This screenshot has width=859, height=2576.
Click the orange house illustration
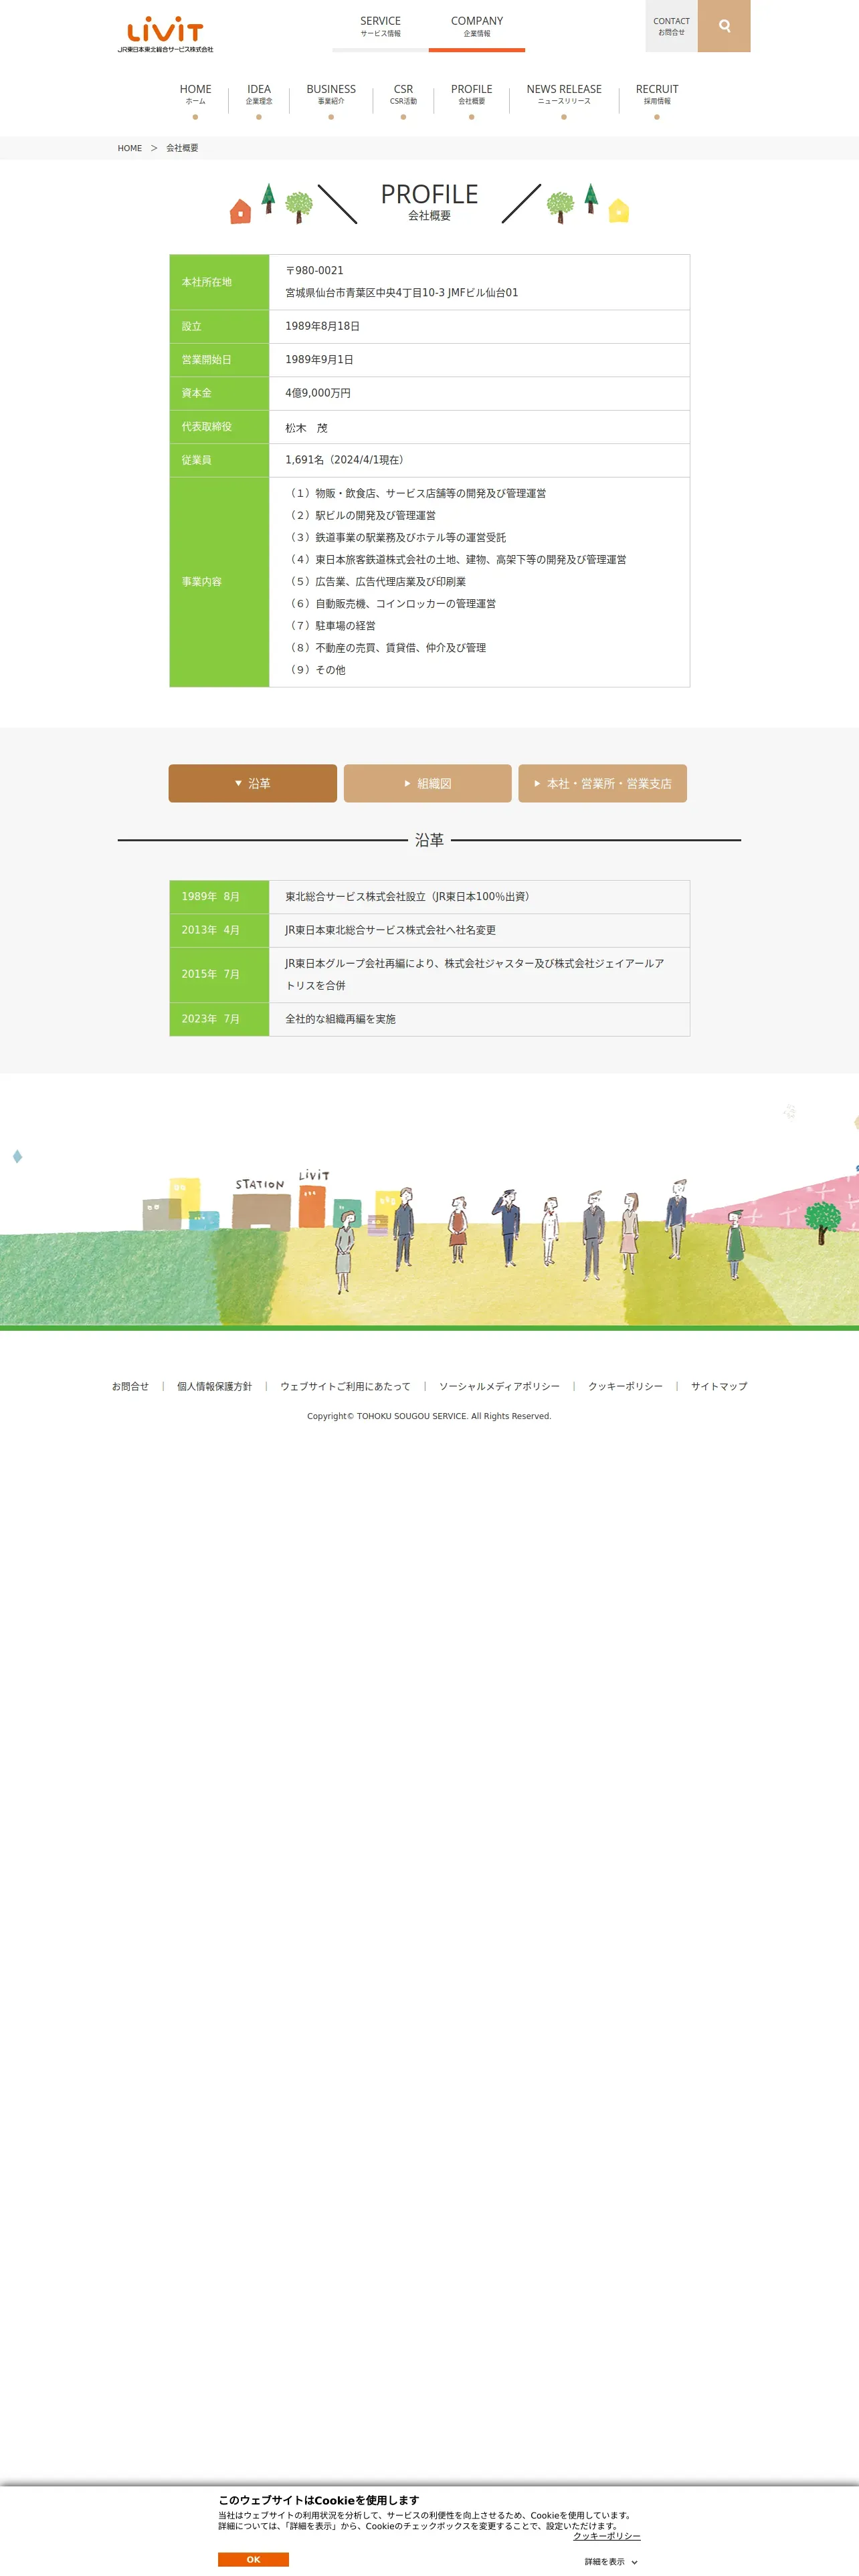(x=240, y=211)
